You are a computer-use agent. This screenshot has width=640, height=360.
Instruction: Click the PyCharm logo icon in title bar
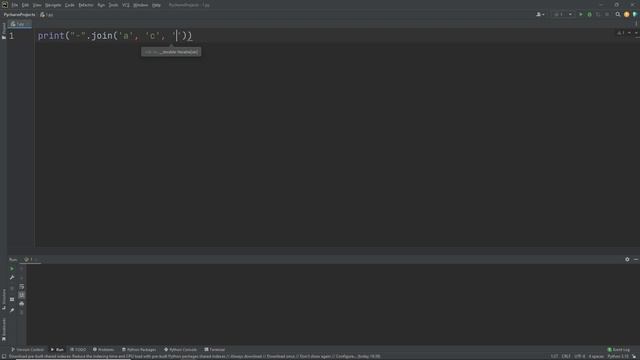(4, 5)
